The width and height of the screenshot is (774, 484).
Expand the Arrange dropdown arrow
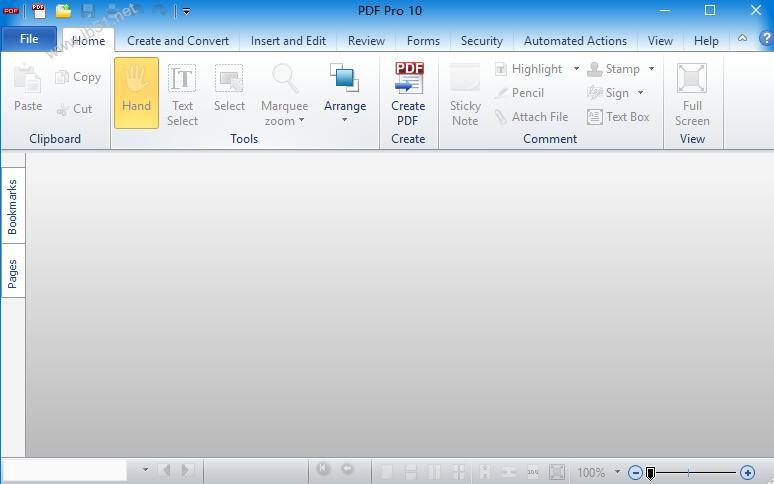345,120
